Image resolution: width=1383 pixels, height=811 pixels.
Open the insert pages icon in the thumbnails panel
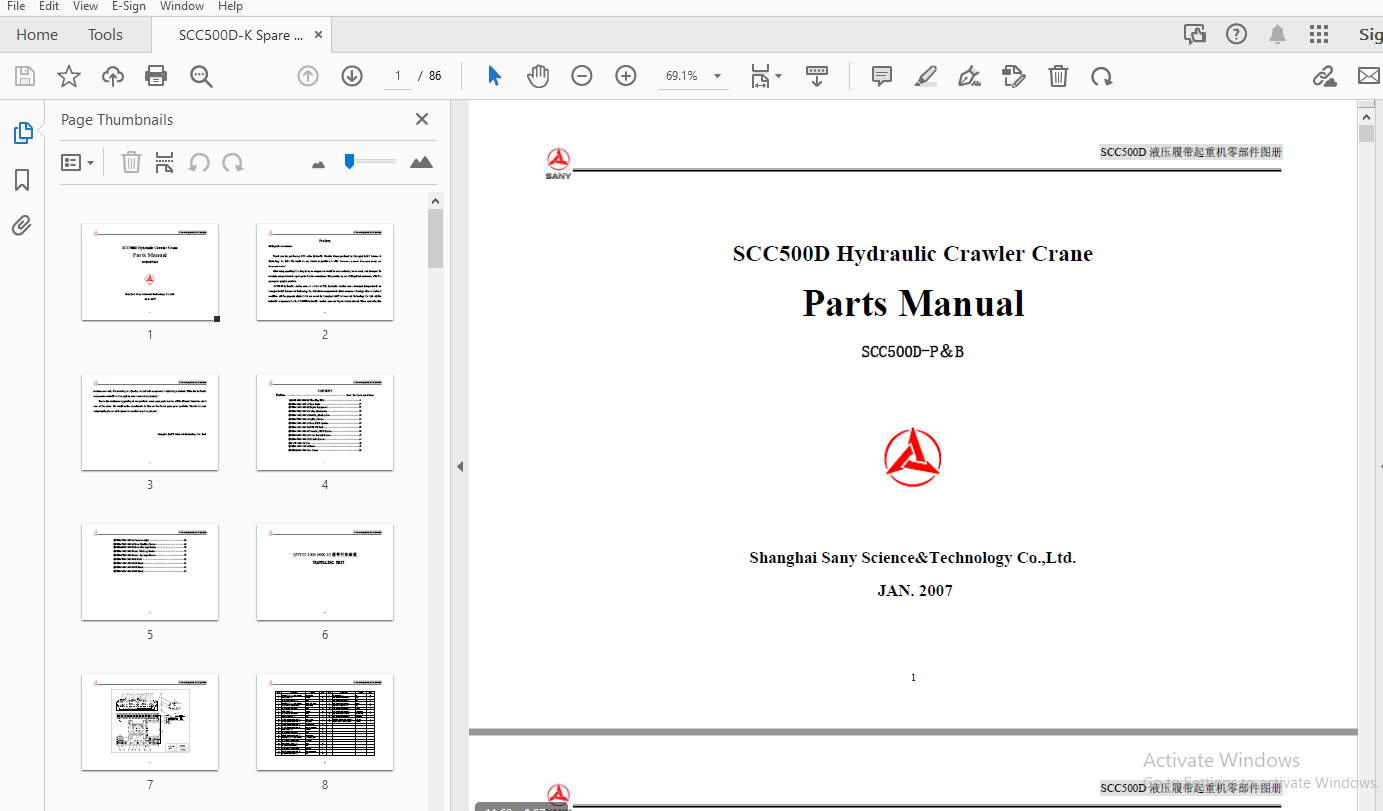pos(165,162)
